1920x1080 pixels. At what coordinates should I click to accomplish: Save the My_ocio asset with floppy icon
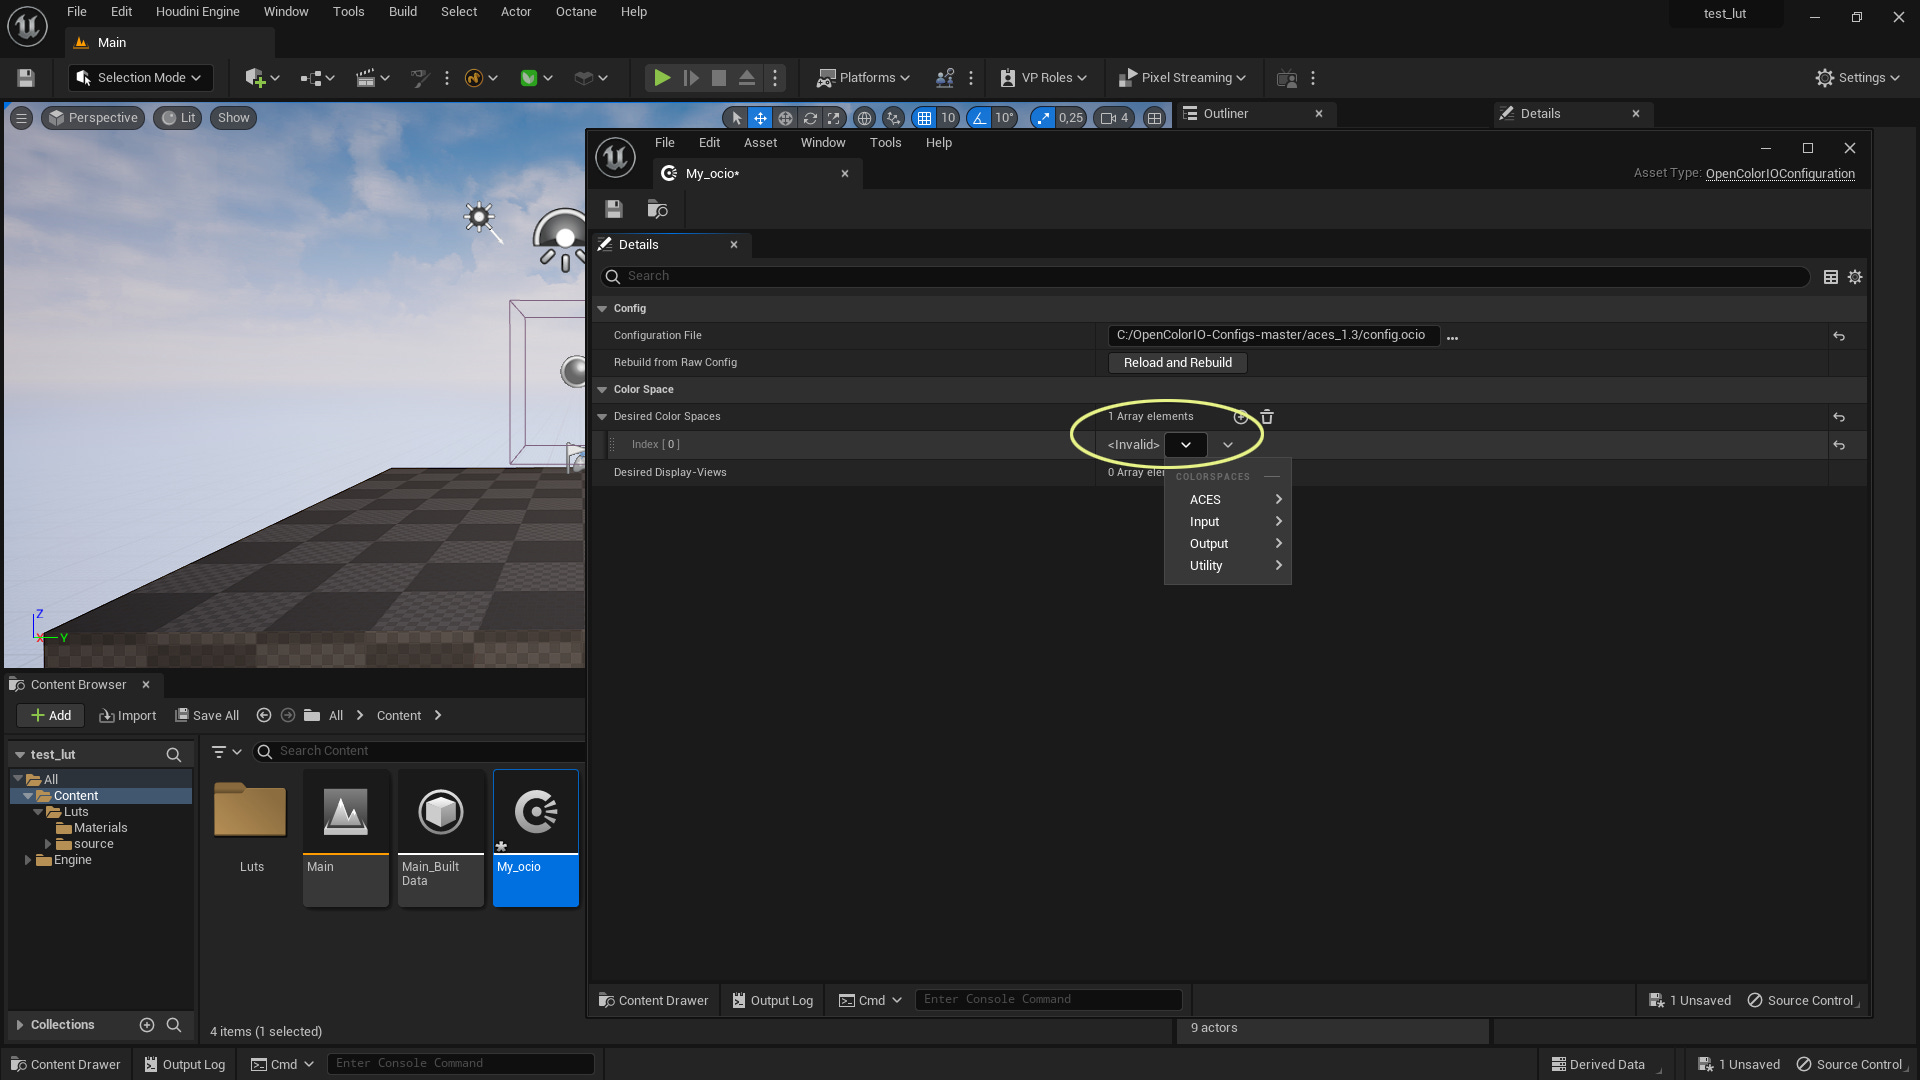pos(614,209)
